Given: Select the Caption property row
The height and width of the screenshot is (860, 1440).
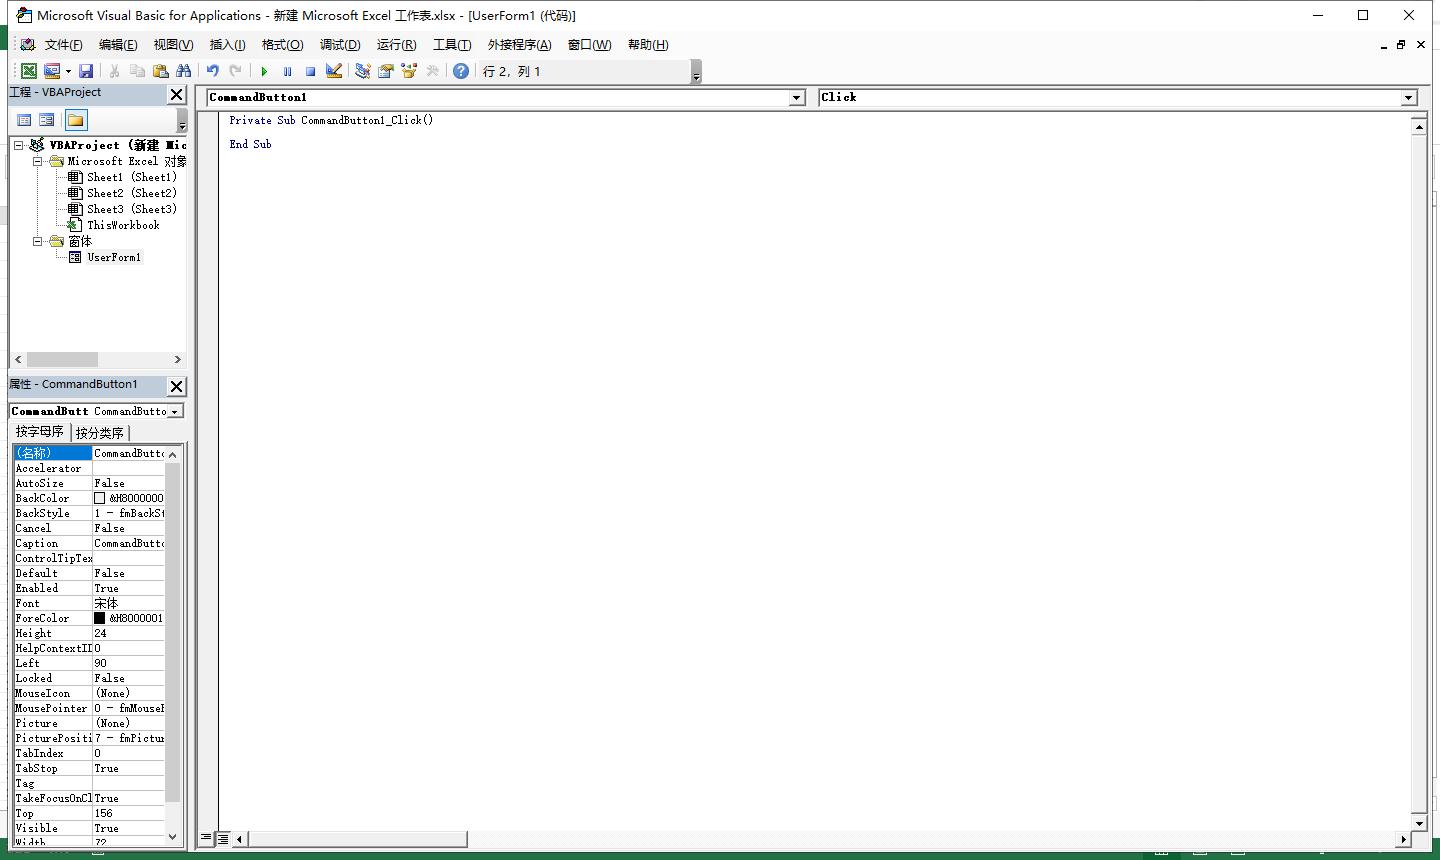Looking at the screenshot, I should click(89, 543).
